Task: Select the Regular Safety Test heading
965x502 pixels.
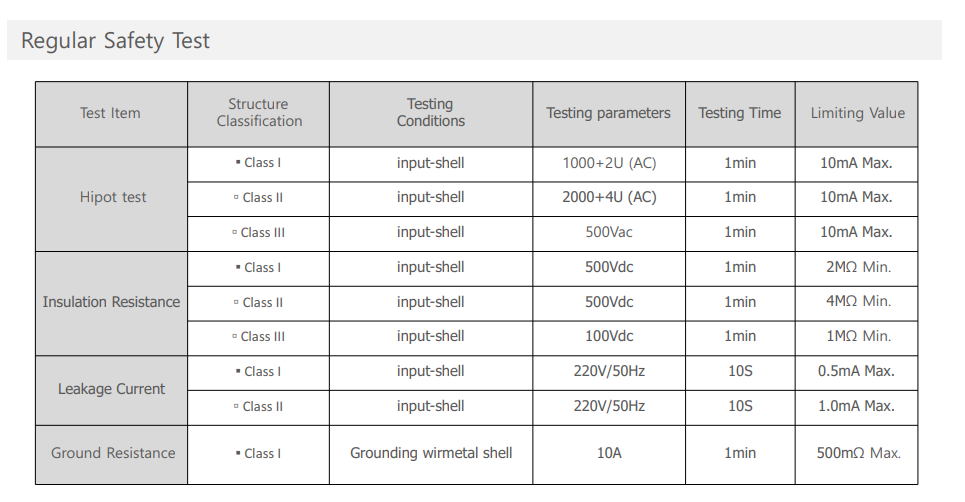Action: coord(115,41)
